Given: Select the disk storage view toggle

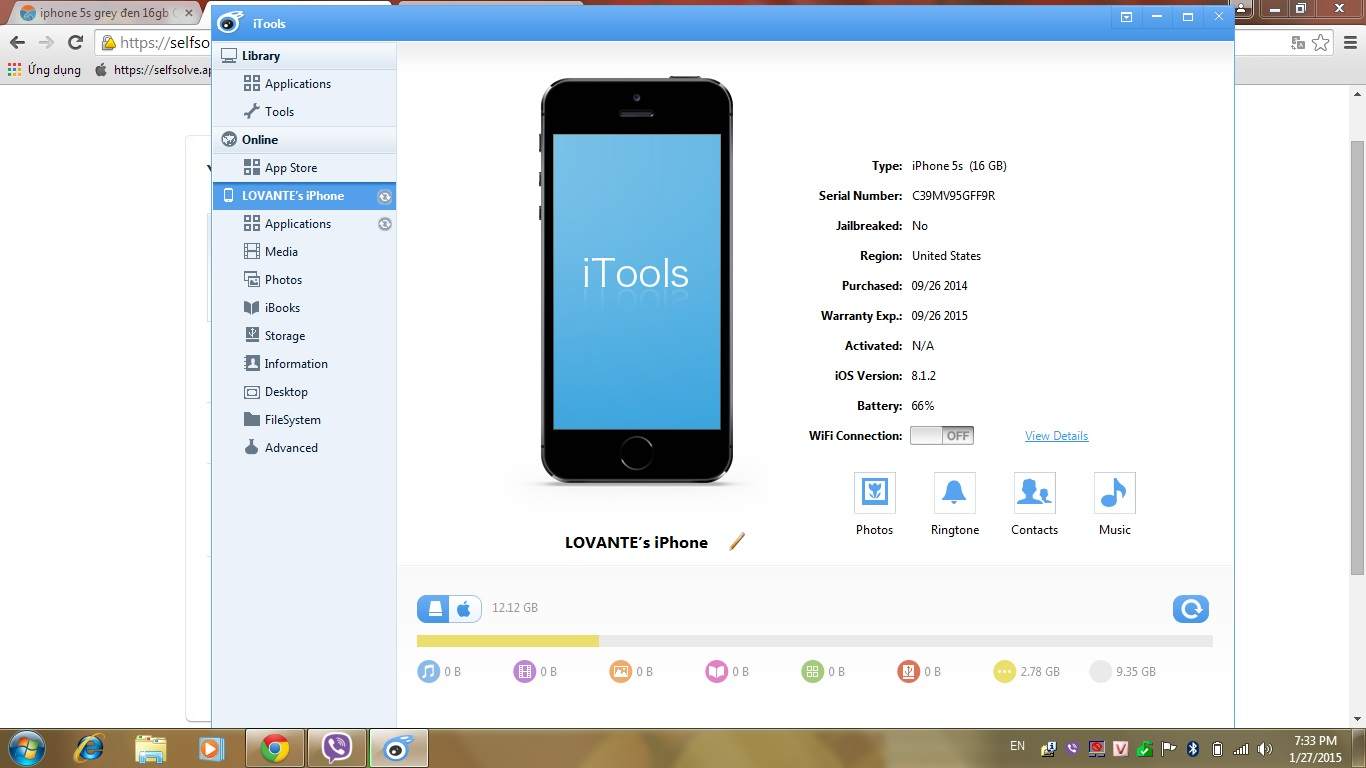Looking at the screenshot, I should coord(434,608).
